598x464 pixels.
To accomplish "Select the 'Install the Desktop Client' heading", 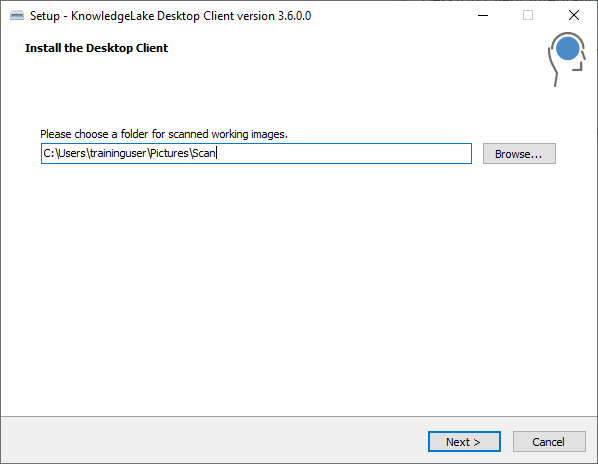I will coord(96,48).
